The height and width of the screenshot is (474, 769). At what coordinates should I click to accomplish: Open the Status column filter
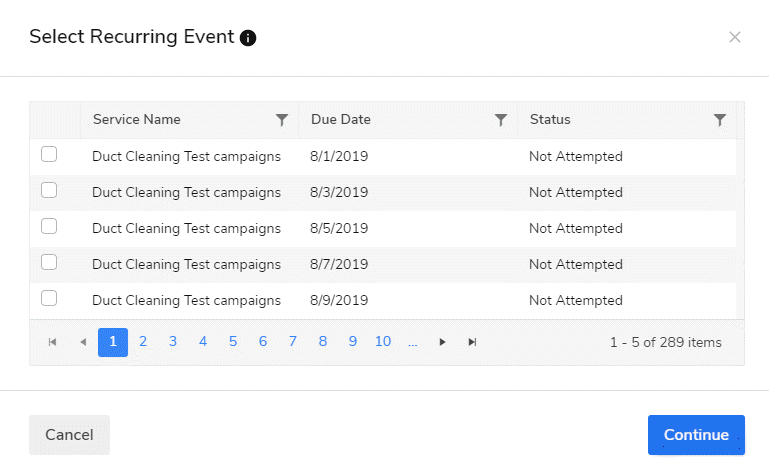click(720, 120)
